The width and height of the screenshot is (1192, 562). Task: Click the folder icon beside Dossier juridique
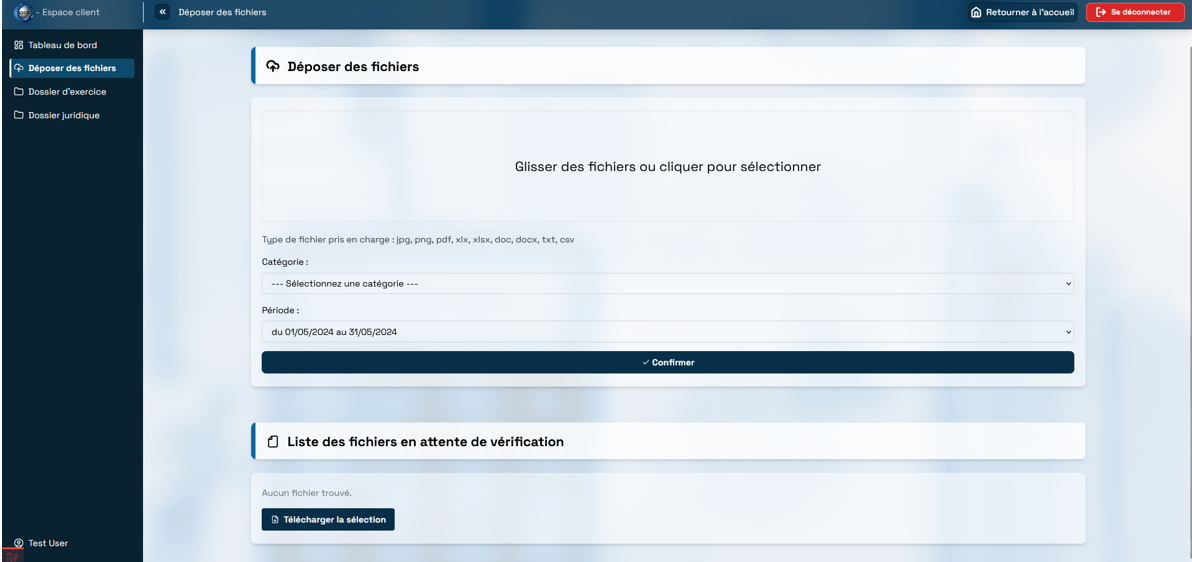[19, 115]
